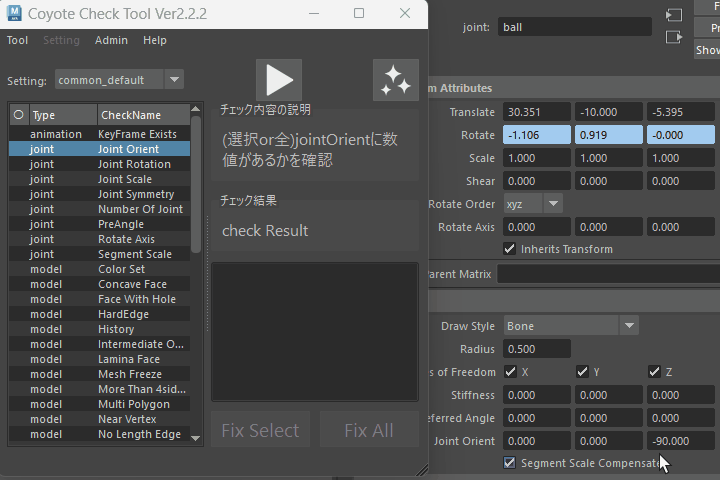The image size is (720, 480).
Task: Click the input connection arrow icon
Action: point(674,16)
